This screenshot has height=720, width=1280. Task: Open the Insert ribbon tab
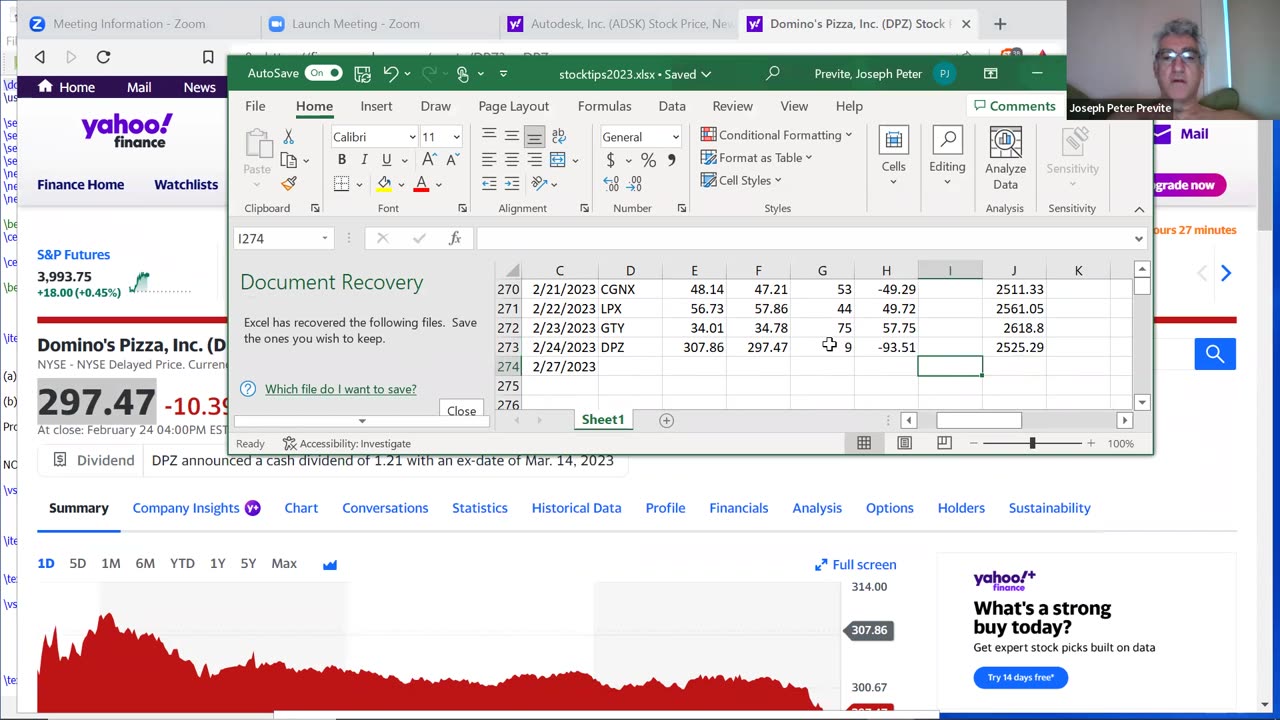[x=376, y=106]
